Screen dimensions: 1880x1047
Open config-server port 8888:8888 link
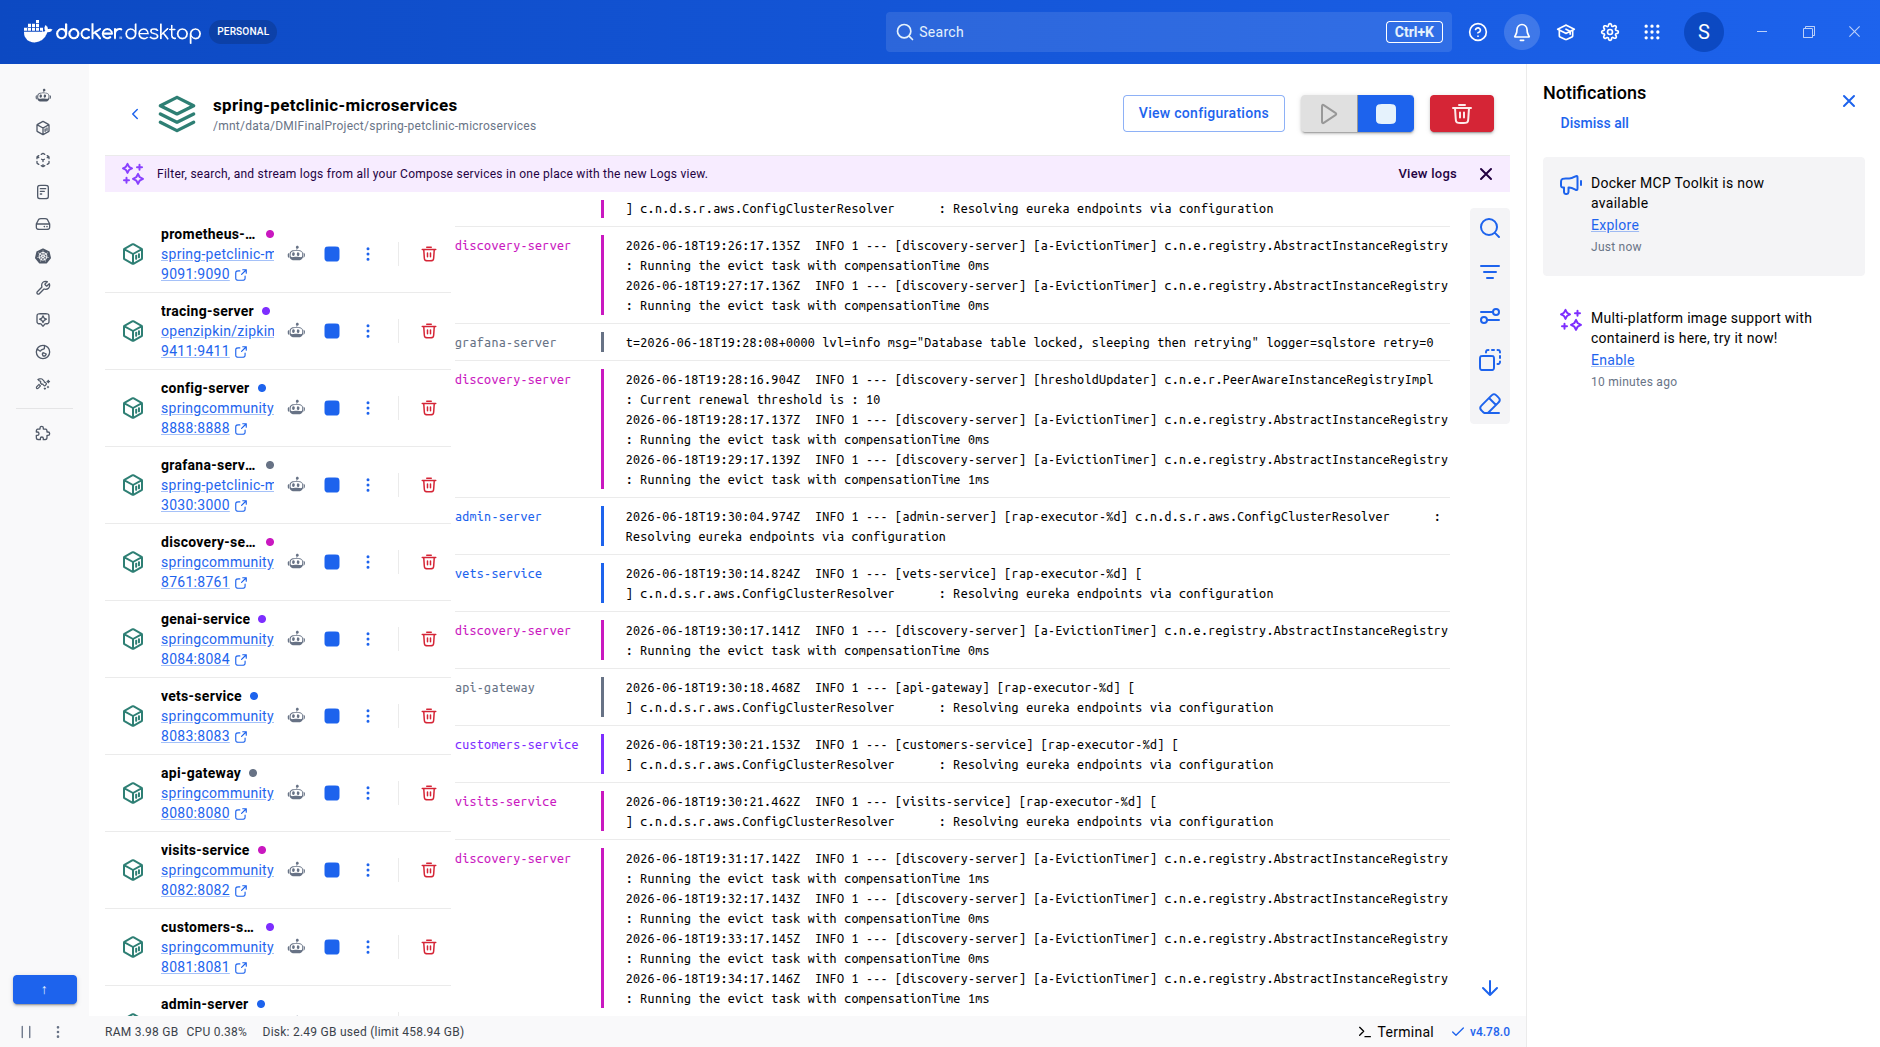[x=204, y=428]
